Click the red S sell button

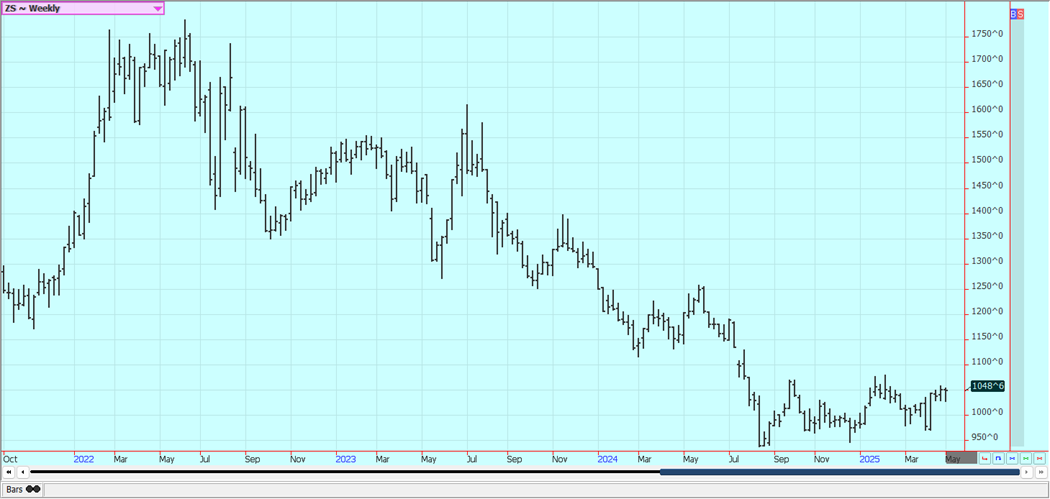[1021, 13]
